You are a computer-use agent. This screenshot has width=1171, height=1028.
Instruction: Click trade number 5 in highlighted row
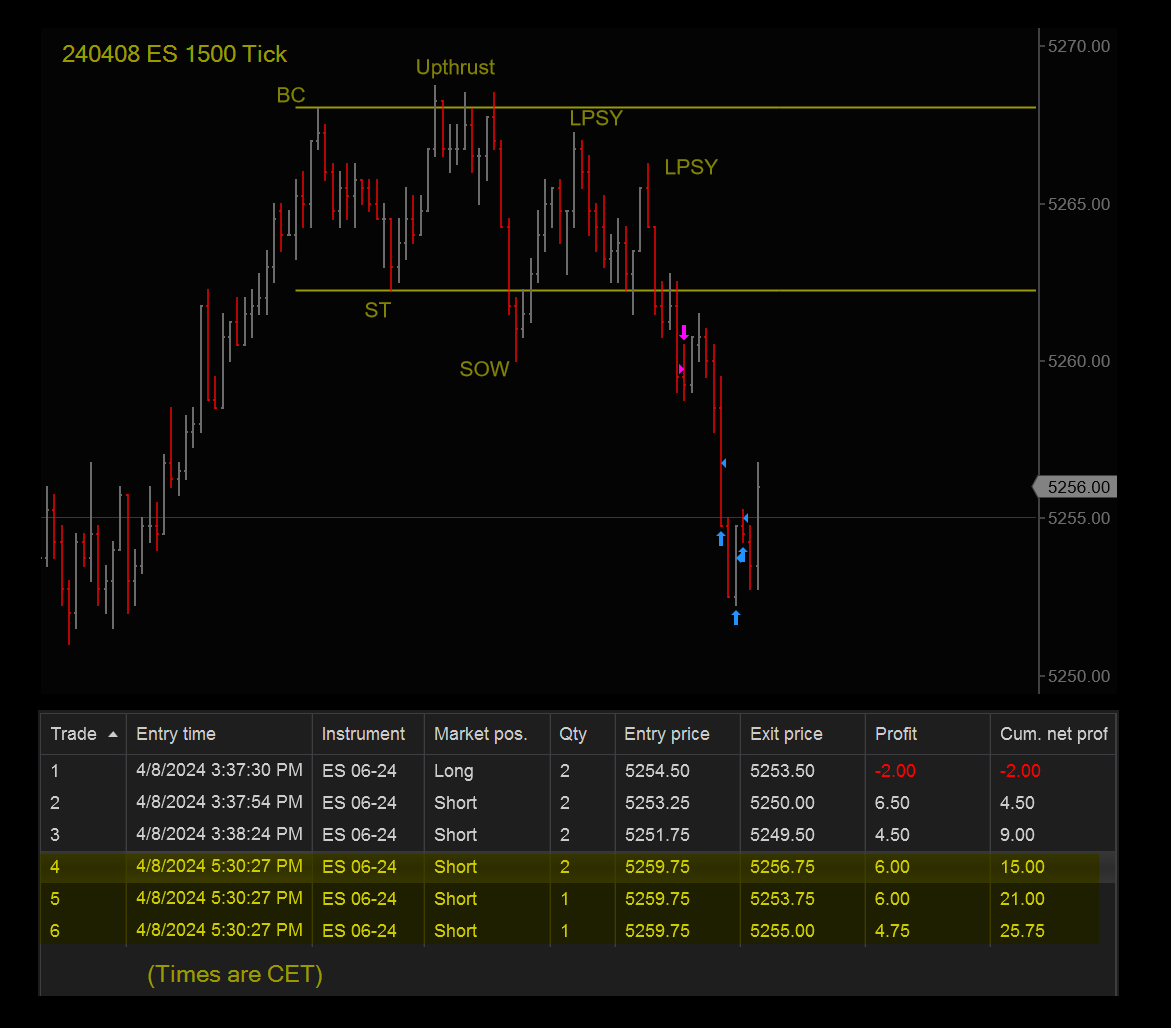[x=55, y=899]
